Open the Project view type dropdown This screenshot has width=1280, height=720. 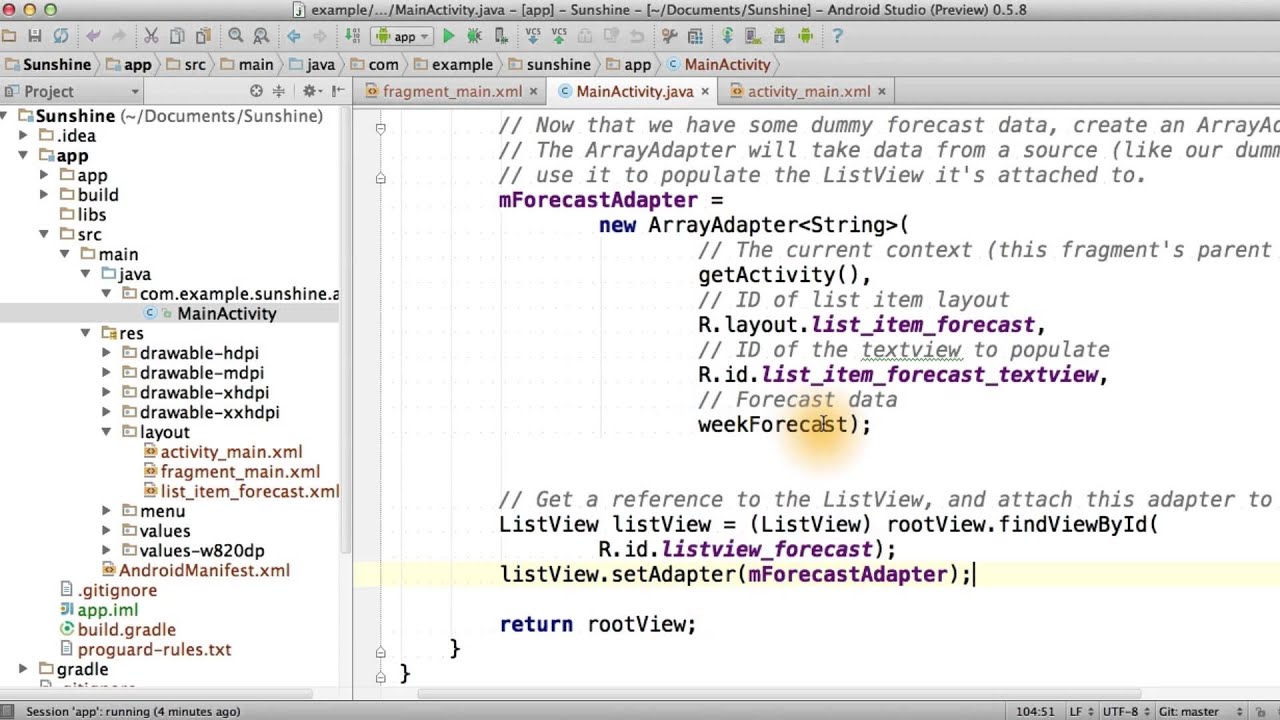(x=72, y=91)
